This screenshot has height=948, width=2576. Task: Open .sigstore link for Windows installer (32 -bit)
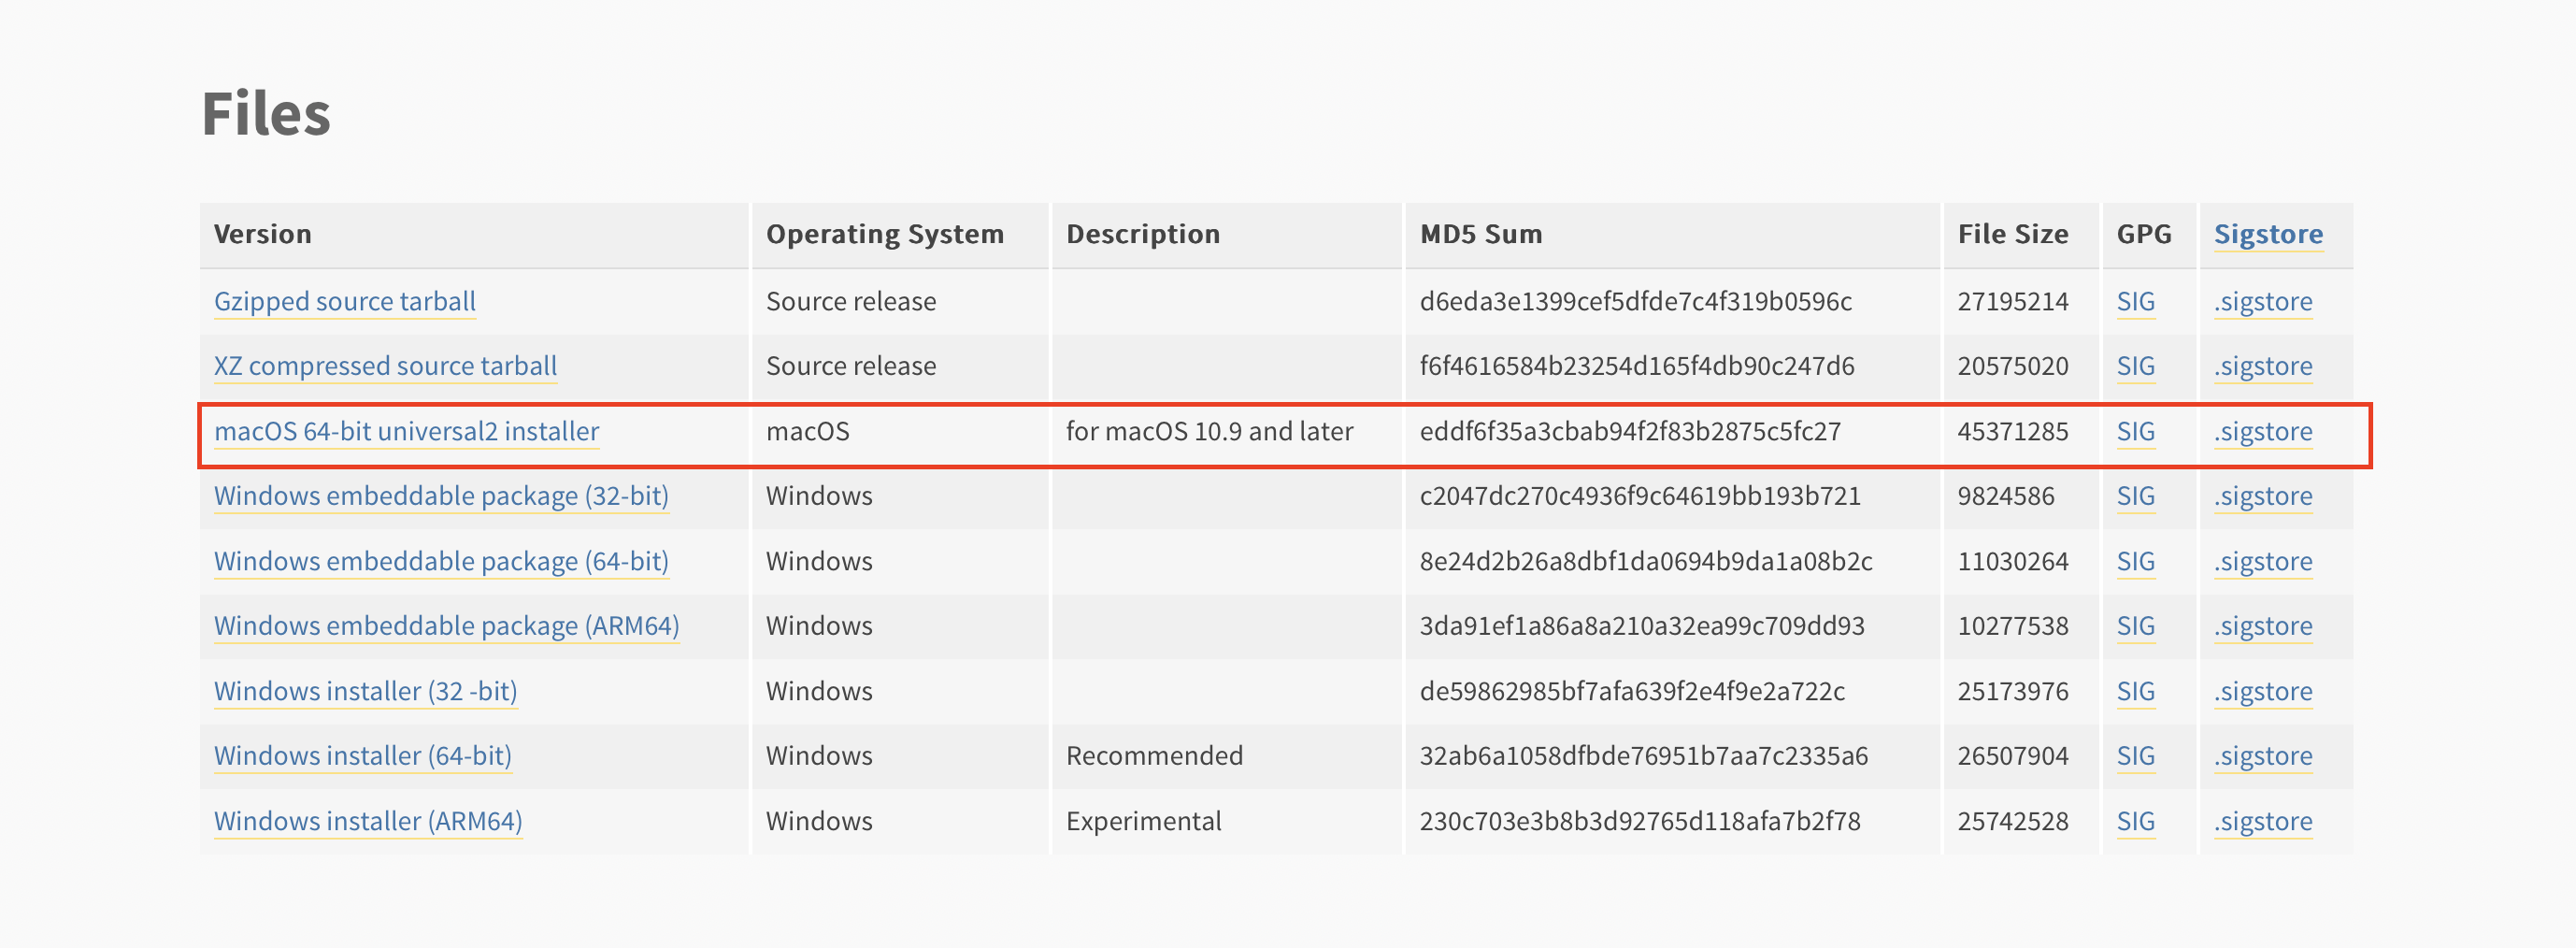(x=2263, y=692)
